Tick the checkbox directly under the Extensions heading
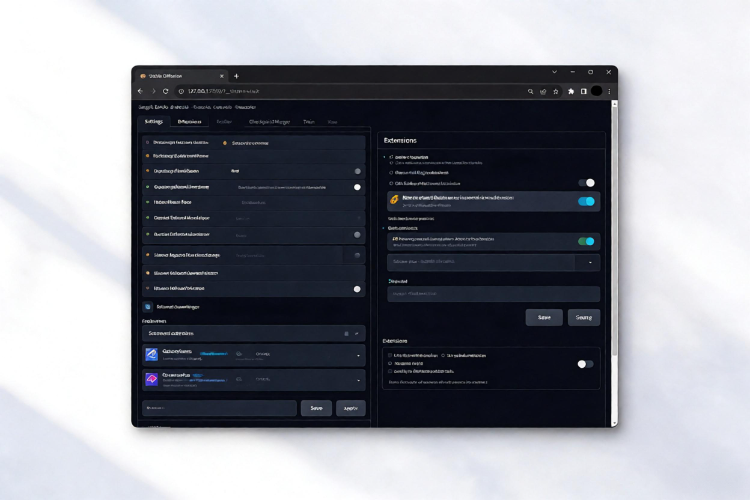This screenshot has height=500, width=750. [x=391, y=157]
